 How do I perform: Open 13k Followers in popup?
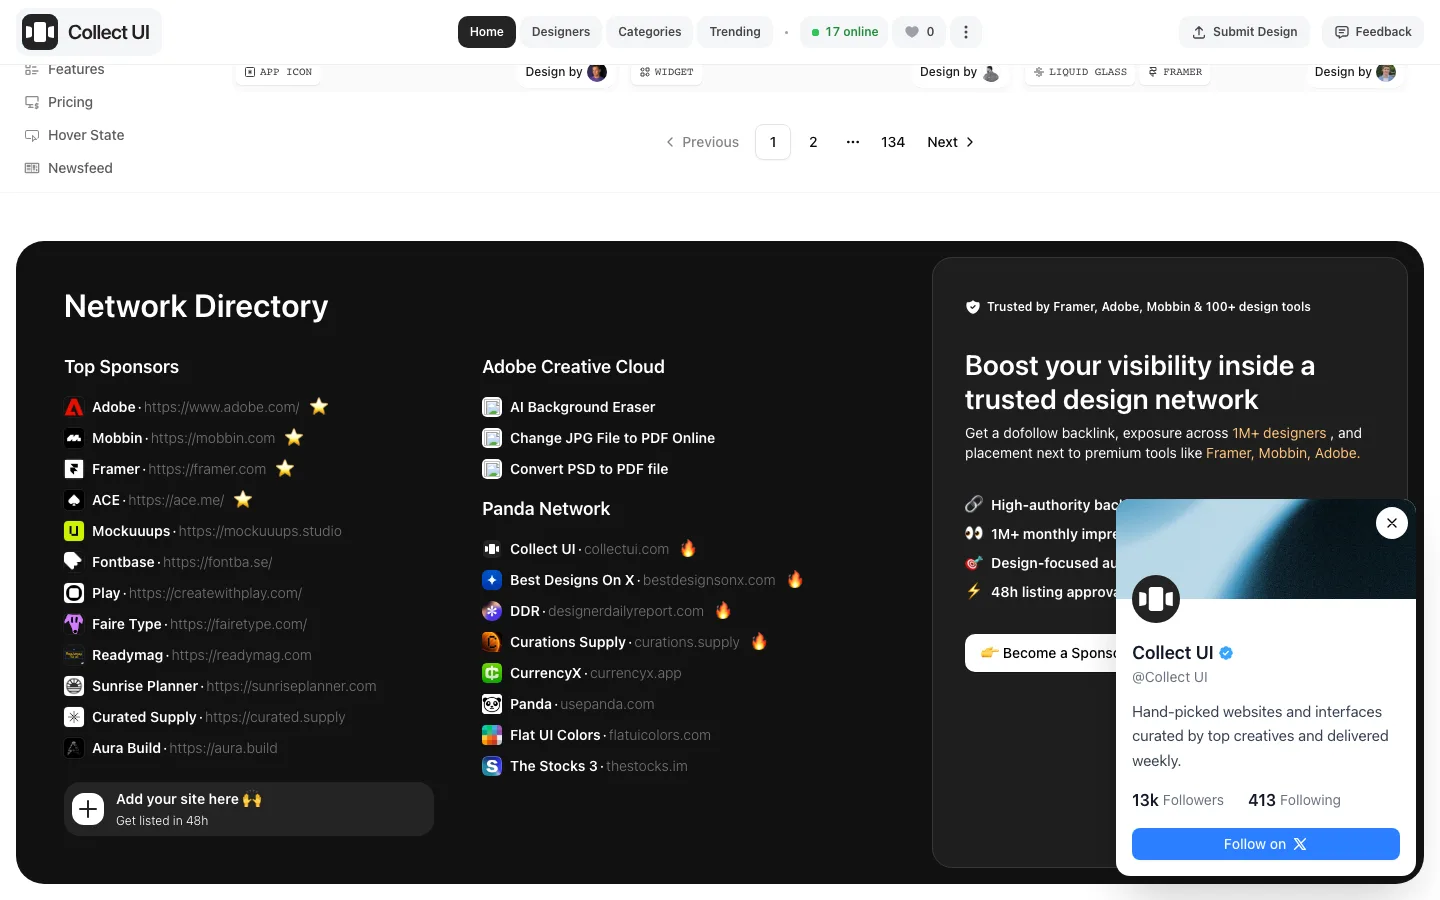click(1178, 800)
